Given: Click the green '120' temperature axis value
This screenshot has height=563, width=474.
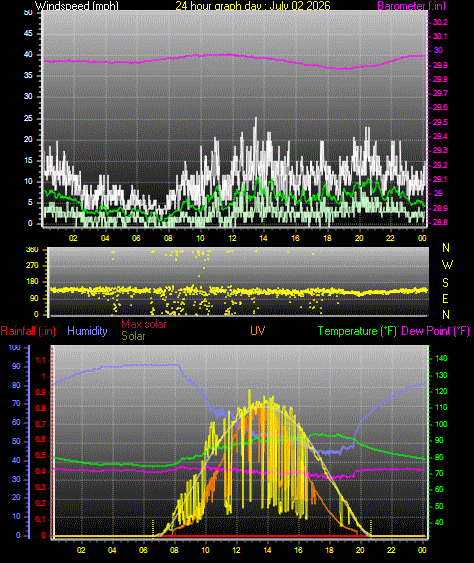Looking at the screenshot, I should point(441,391).
